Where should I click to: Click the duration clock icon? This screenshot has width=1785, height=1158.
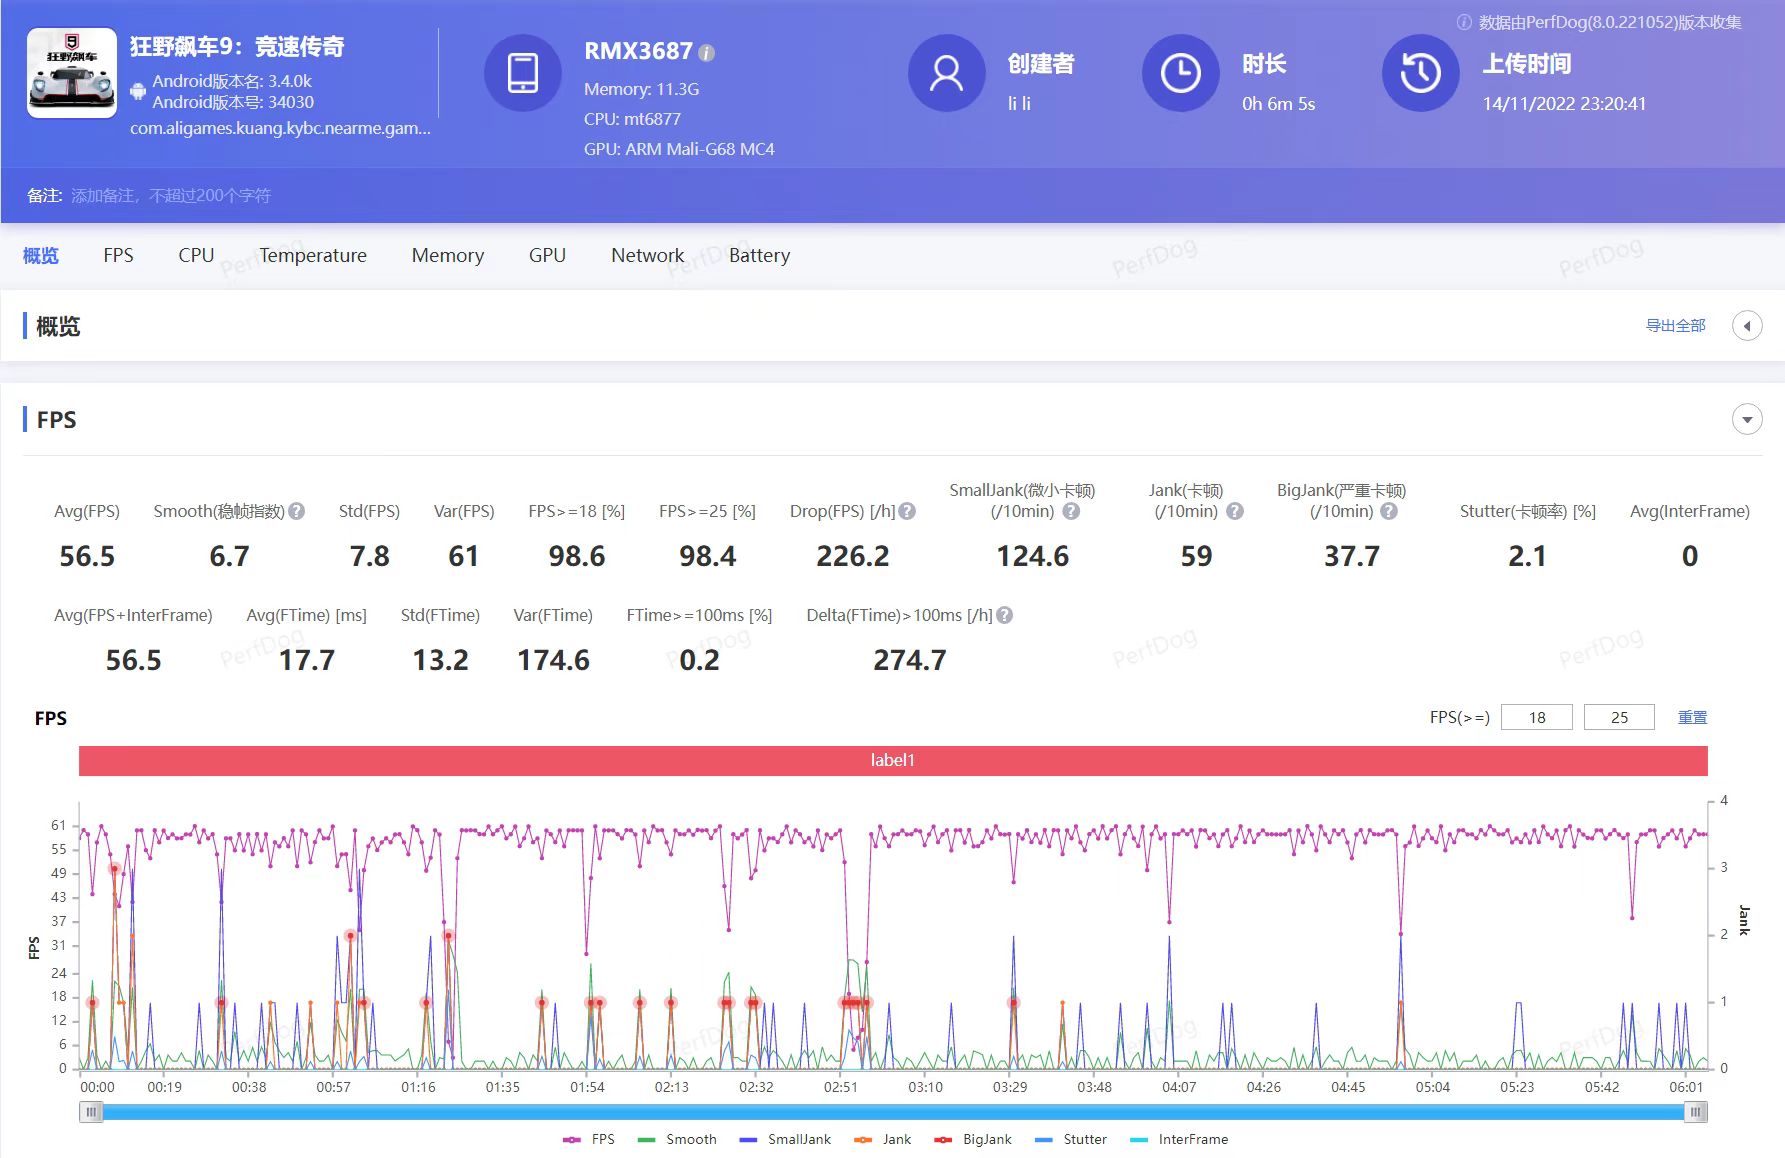1181,73
